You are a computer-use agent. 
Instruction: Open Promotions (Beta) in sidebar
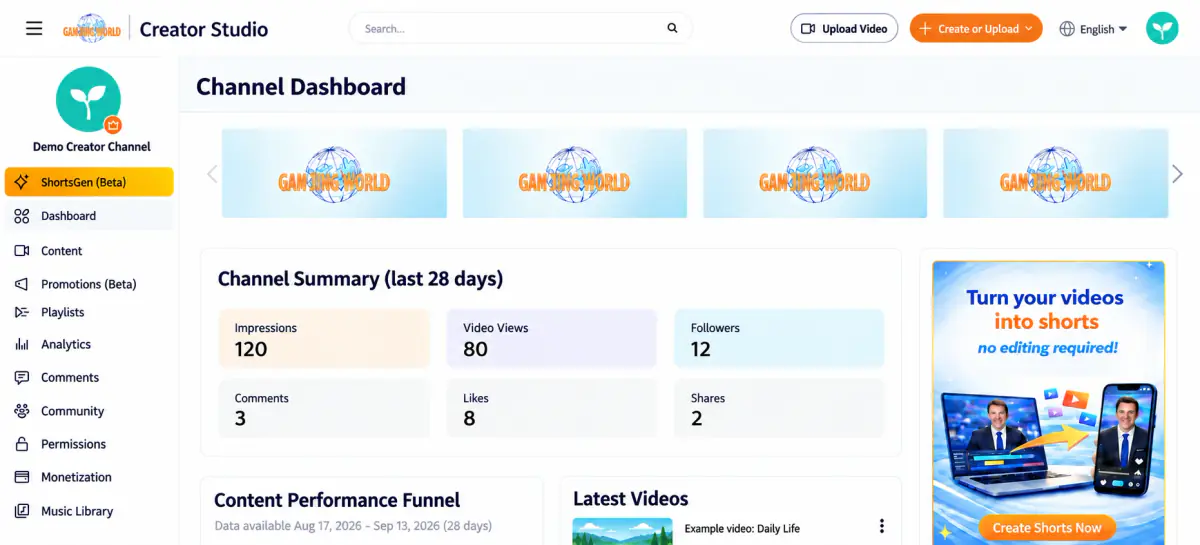click(89, 284)
